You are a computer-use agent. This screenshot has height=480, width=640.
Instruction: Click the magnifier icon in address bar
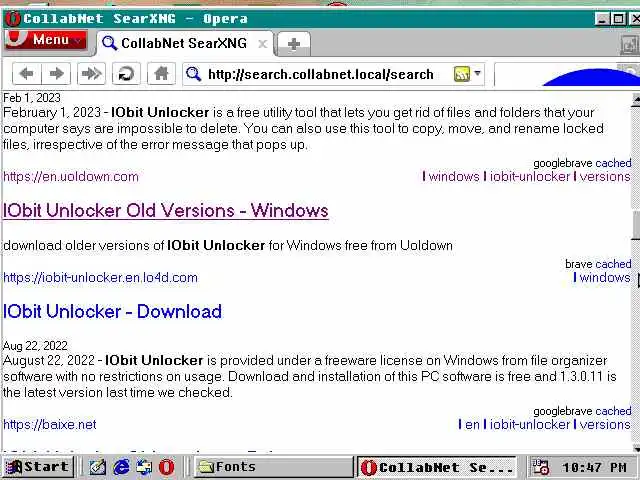point(193,74)
